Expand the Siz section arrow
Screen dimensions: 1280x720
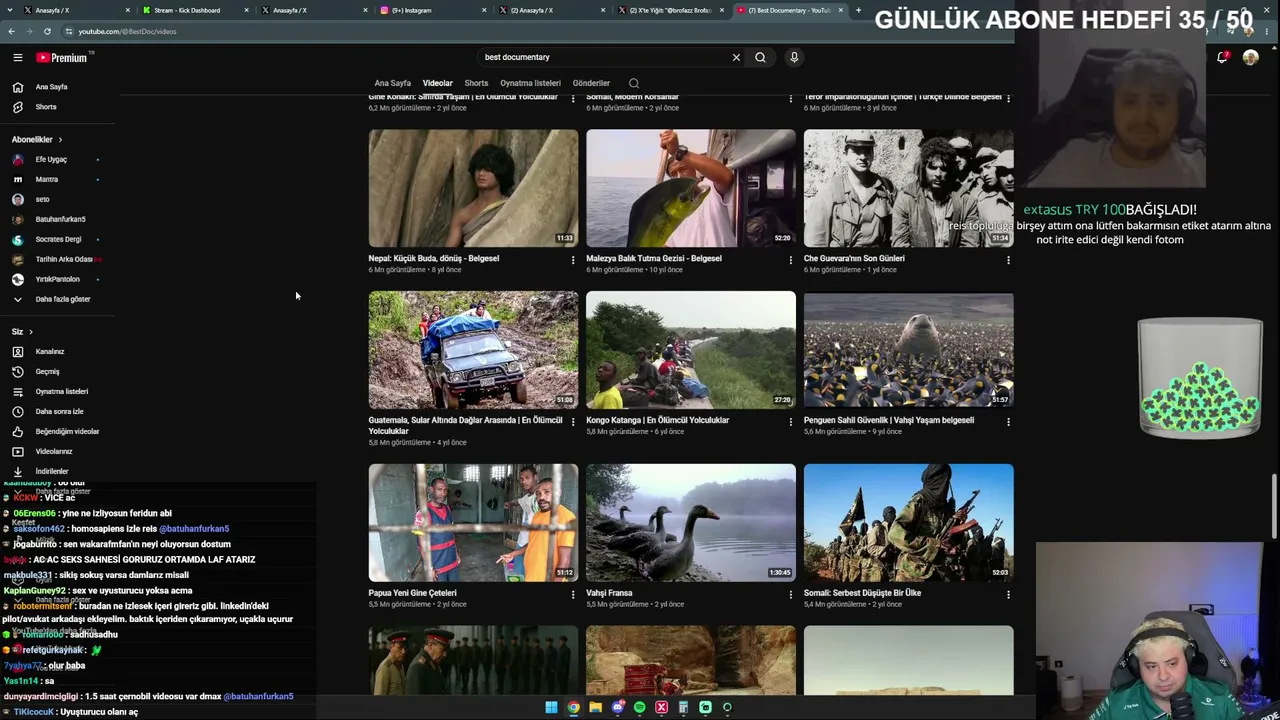30,331
